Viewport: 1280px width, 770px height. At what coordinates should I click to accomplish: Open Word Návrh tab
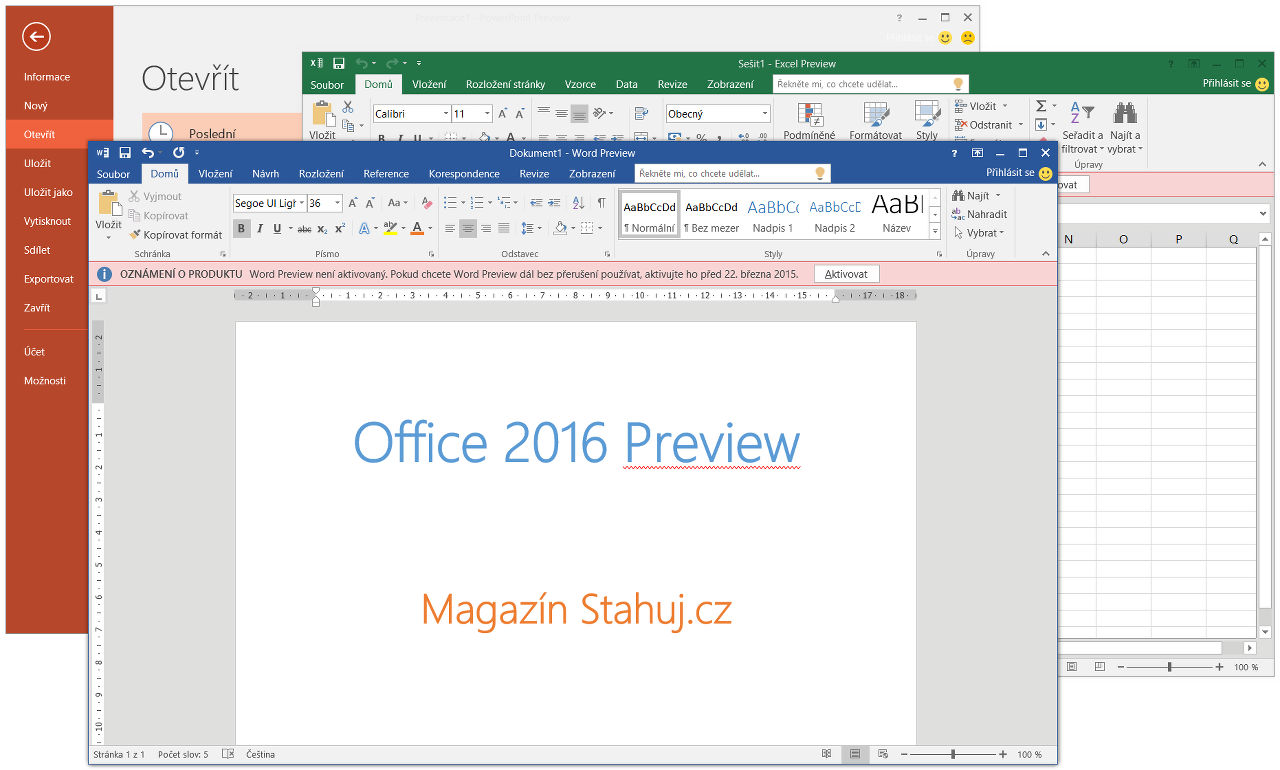pyautogui.click(x=266, y=174)
